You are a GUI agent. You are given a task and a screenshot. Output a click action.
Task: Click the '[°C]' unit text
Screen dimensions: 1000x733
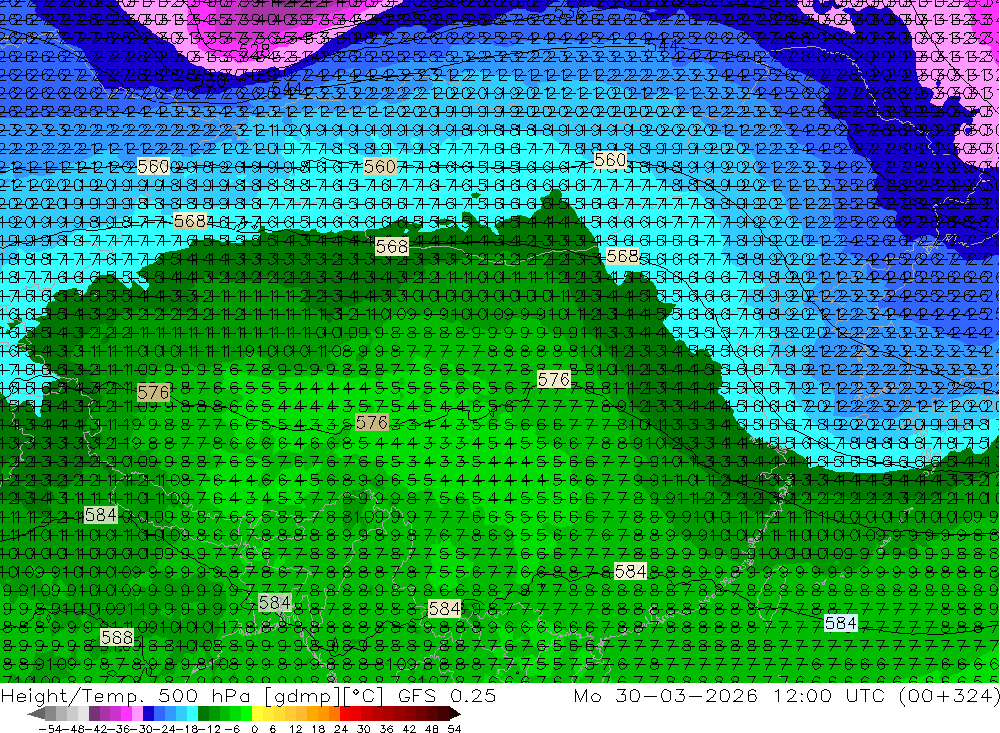362,696
